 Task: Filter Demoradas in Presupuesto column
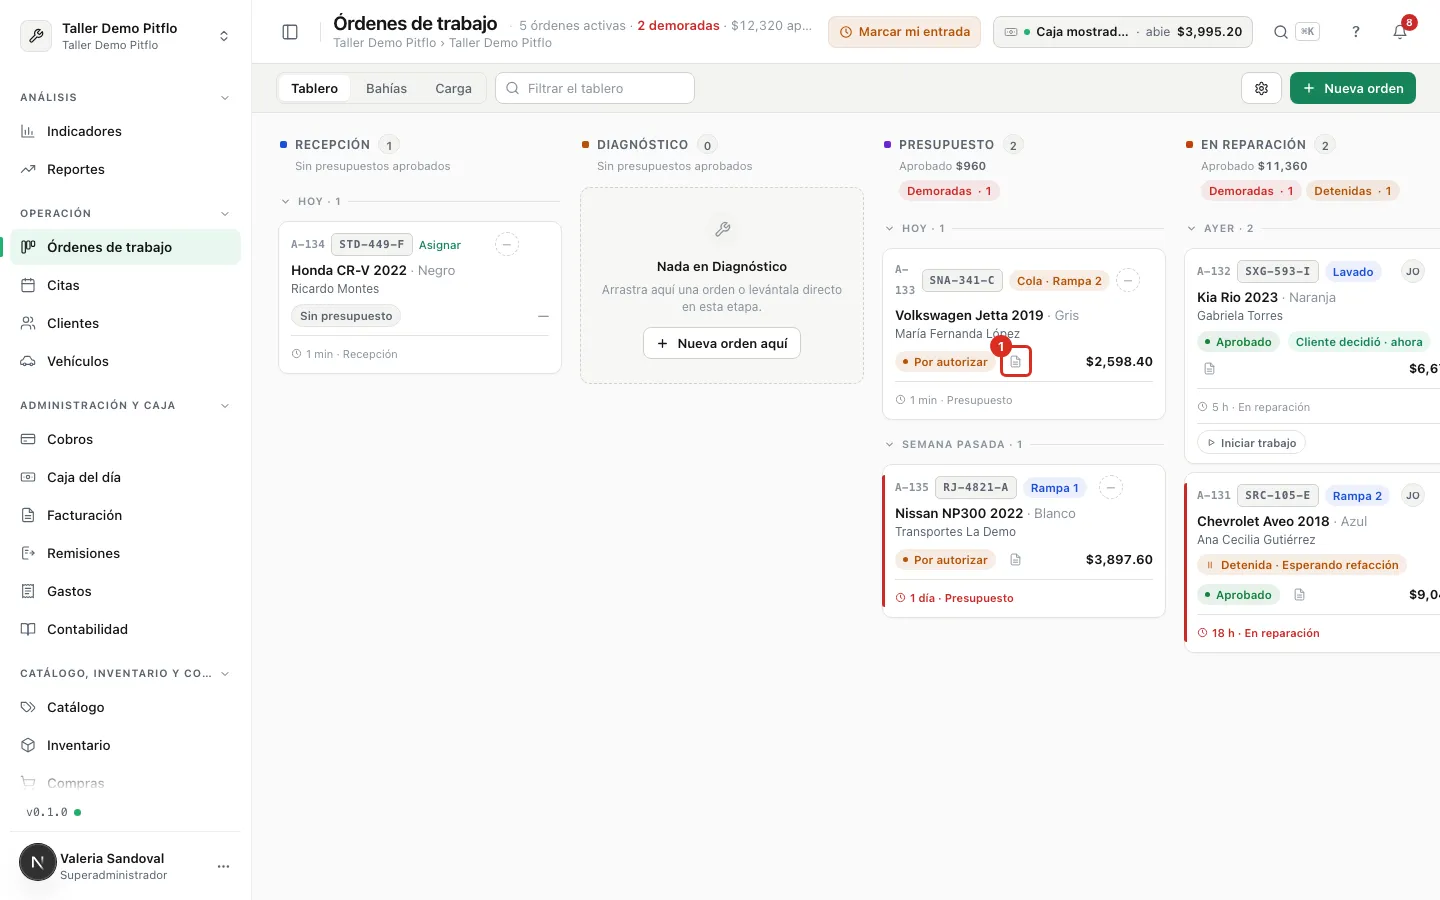(949, 191)
